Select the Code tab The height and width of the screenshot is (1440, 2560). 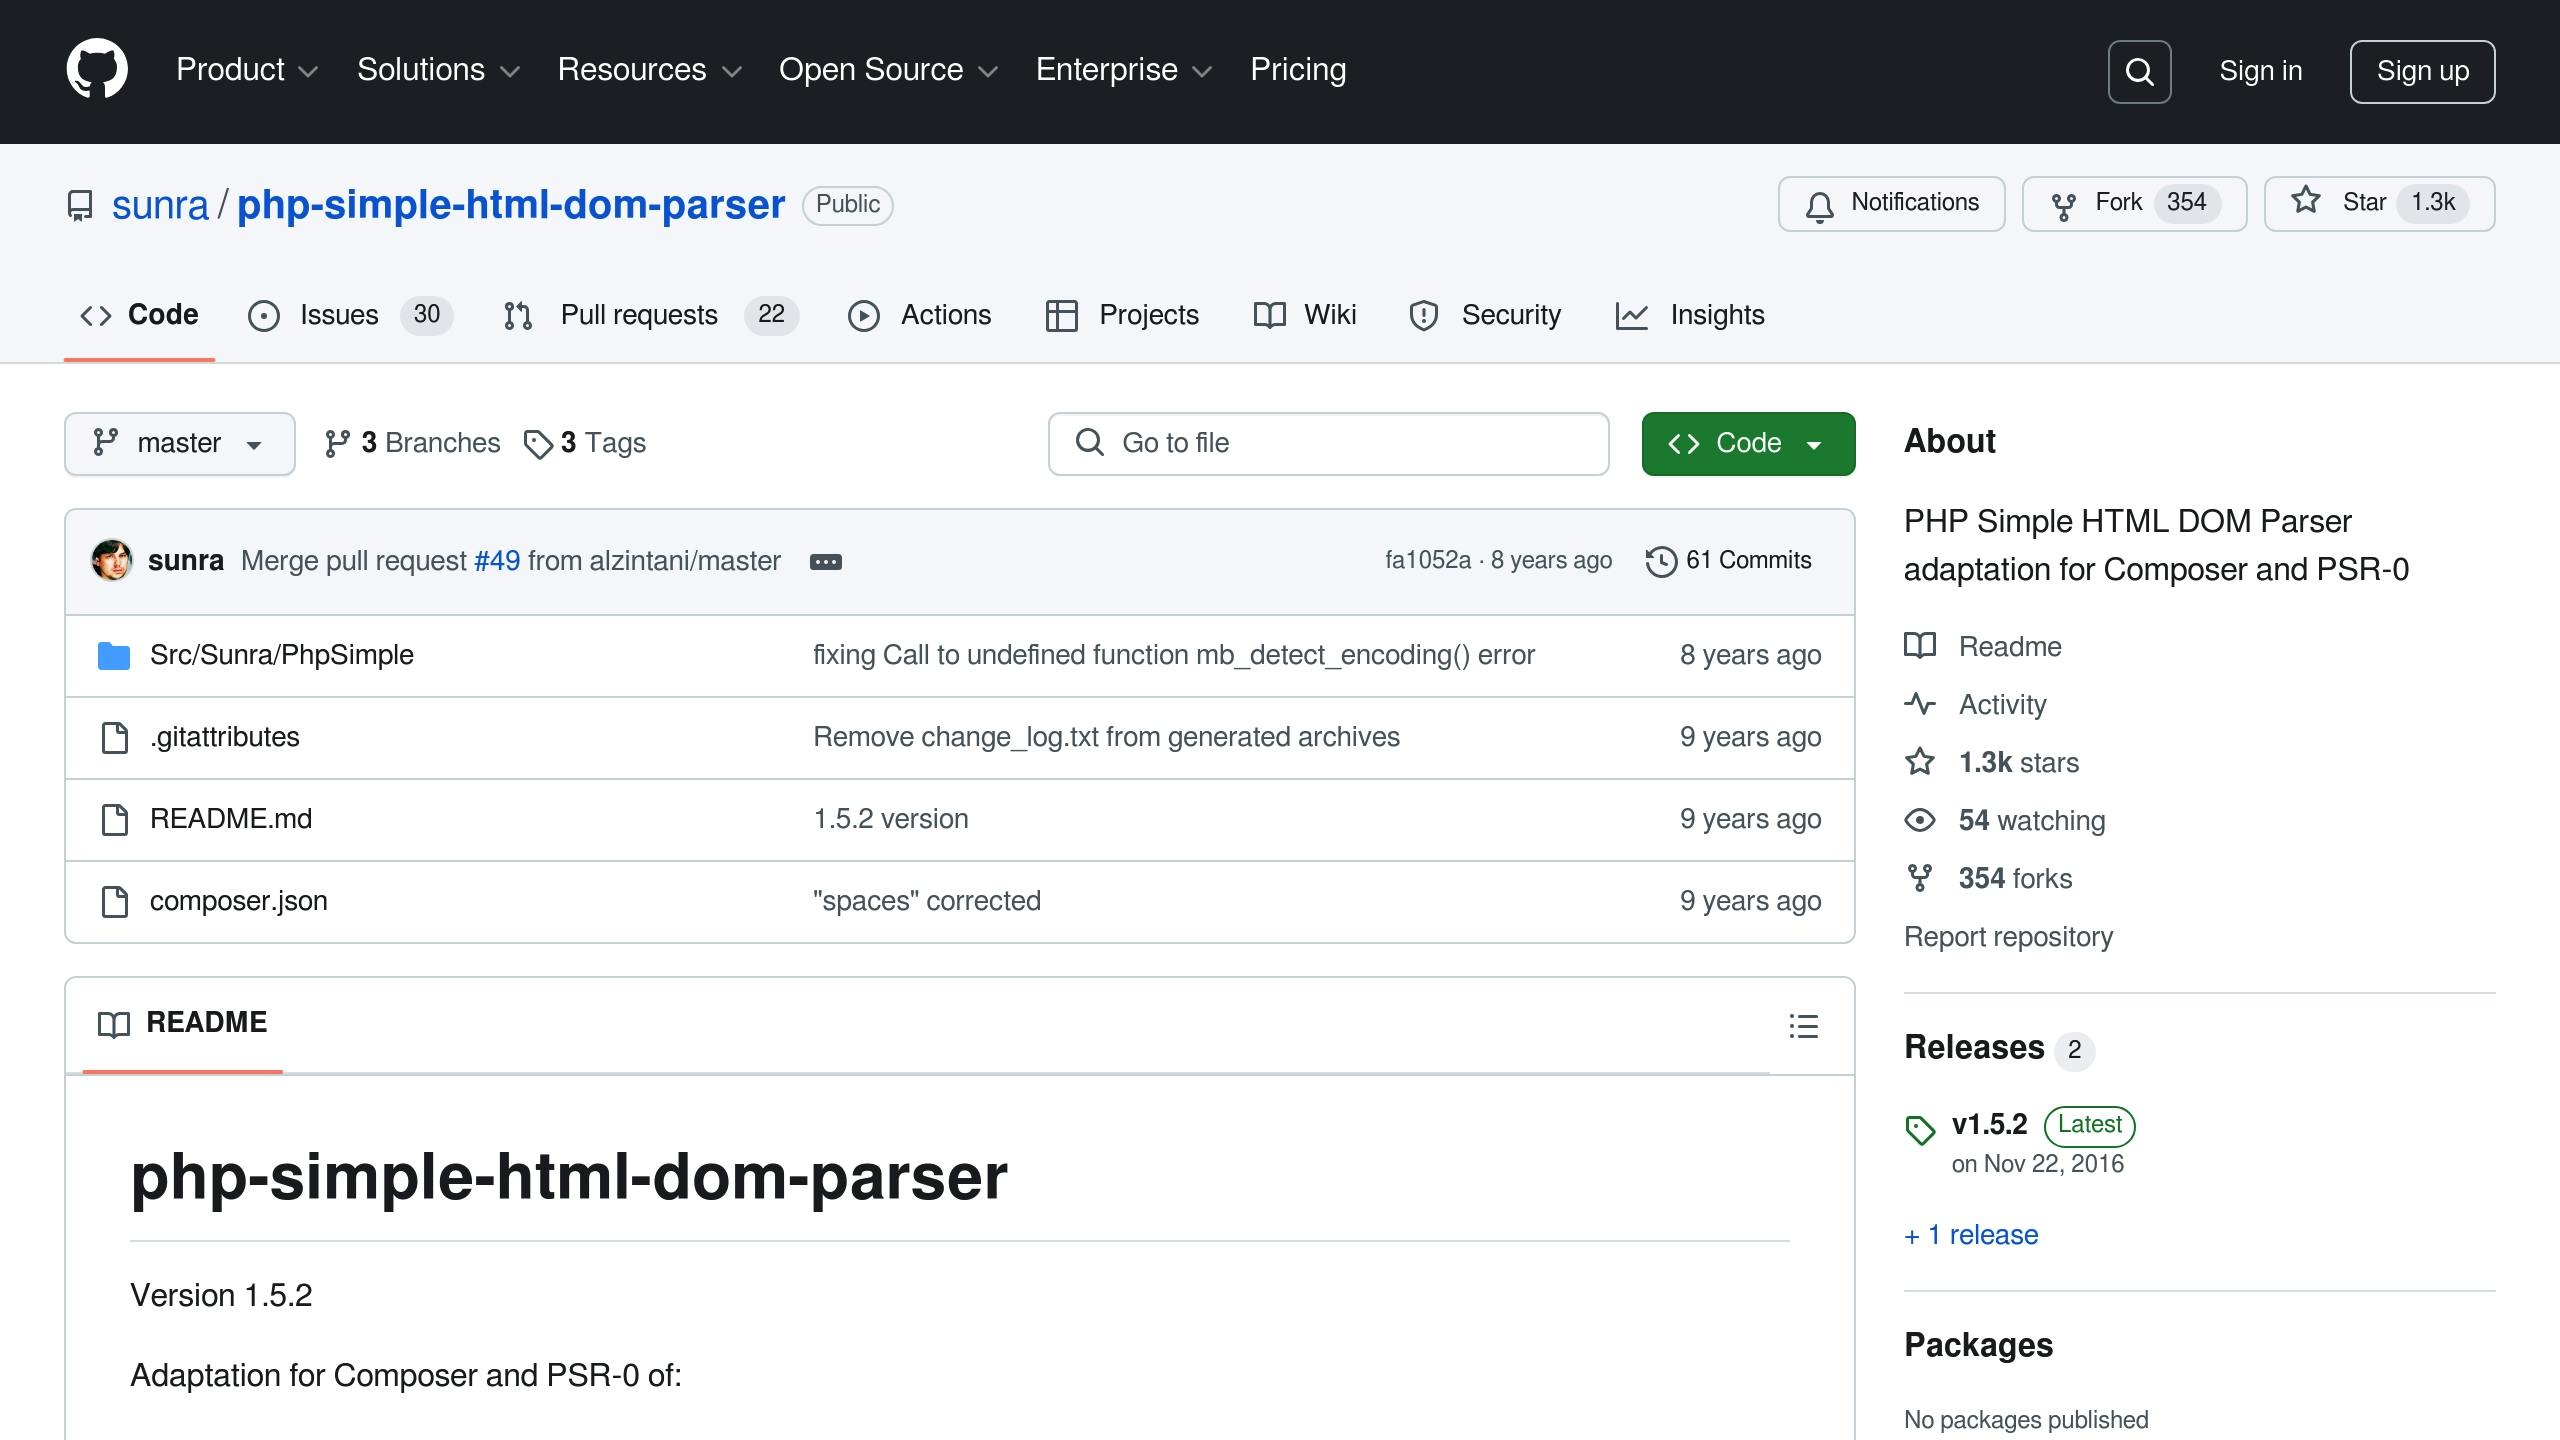[139, 315]
